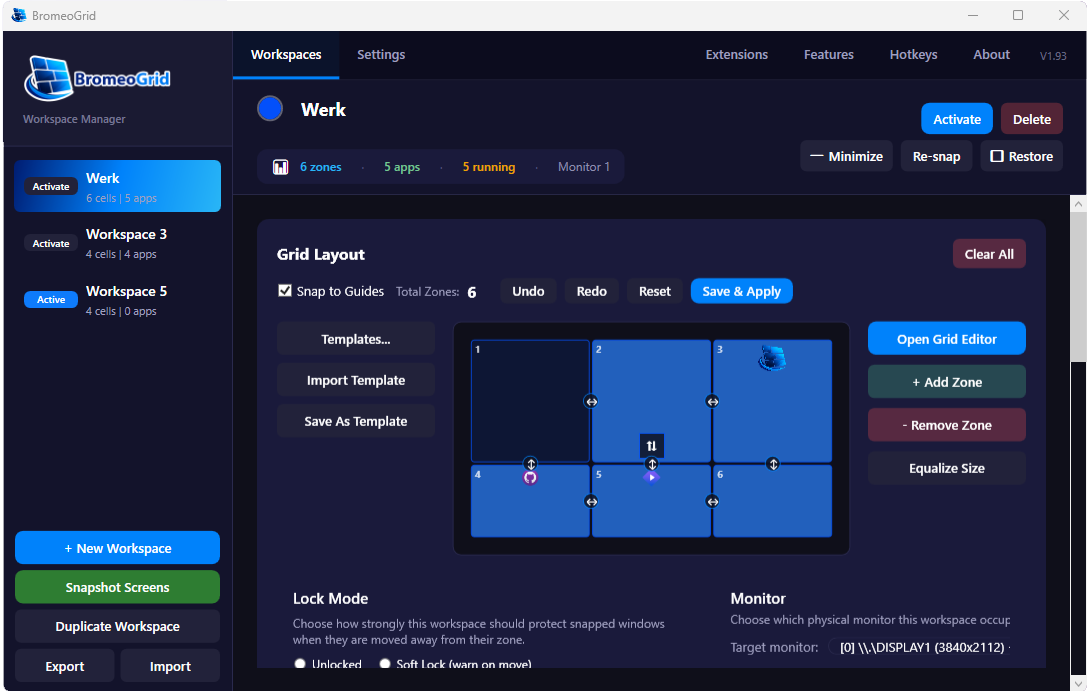Click the BromeoGrid app icon inside zone 3
The image size is (1087, 691).
click(x=771, y=359)
